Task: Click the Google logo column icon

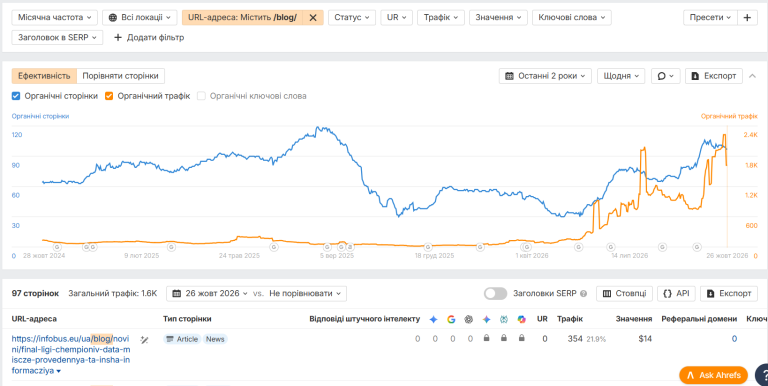Action: click(x=451, y=319)
